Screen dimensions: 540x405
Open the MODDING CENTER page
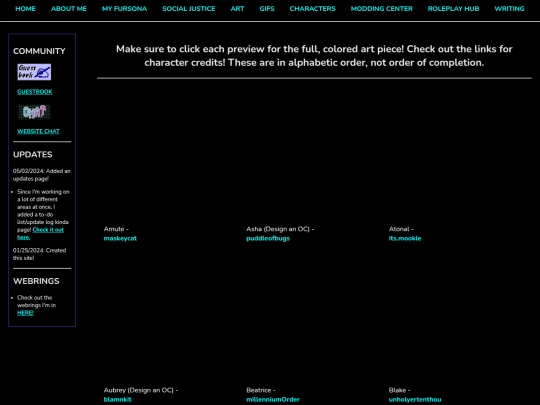pyautogui.click(x=382, y=9)
